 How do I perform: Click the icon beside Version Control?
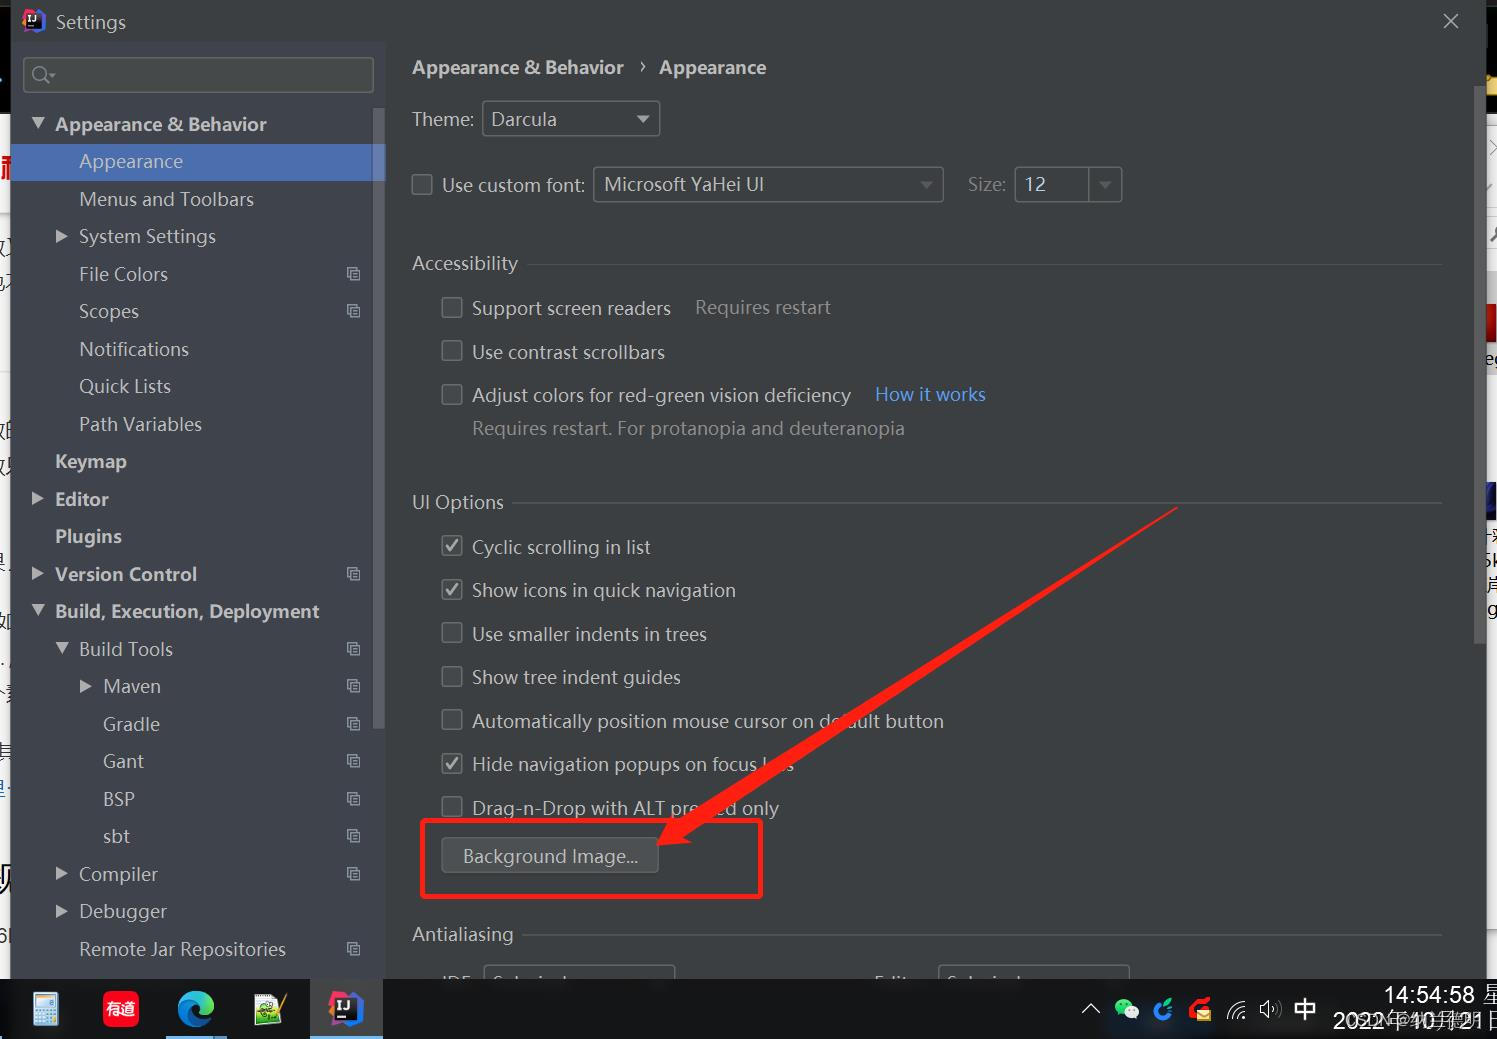[x=353, y=574]
